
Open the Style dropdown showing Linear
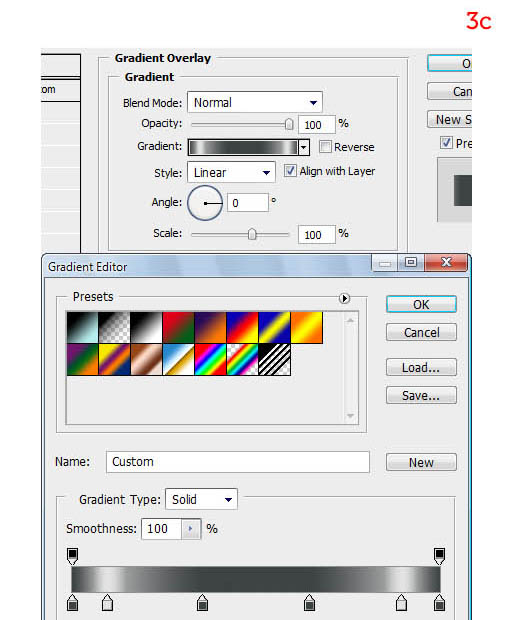(x=231, y=172)
